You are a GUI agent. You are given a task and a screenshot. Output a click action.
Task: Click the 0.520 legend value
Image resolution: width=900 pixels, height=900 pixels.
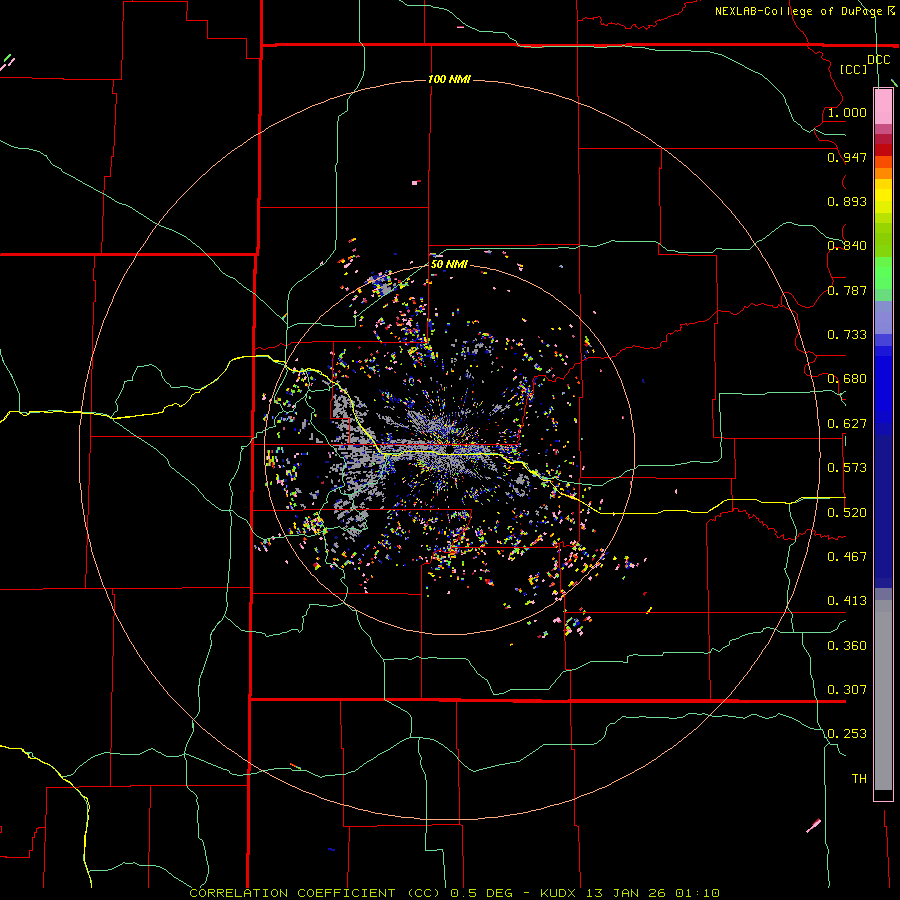[x=847, y=513]
